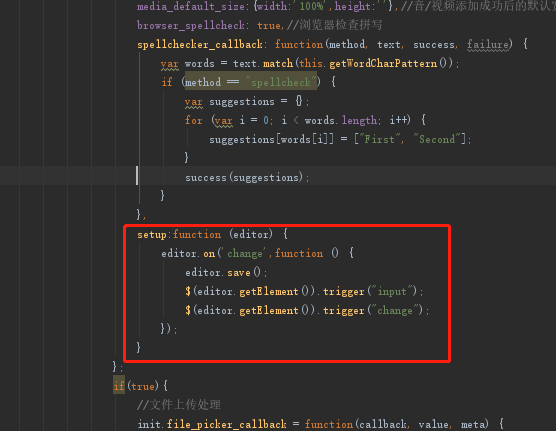Click the "Second" string in array
The image size is (556, 431).
pos(437,139)
